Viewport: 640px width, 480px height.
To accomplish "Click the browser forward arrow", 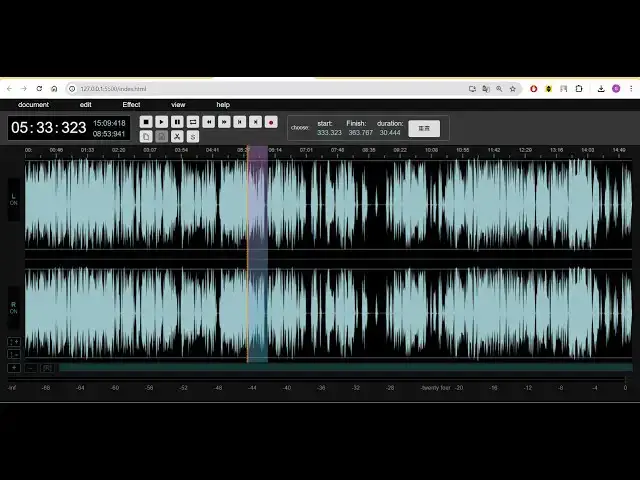I will point(24,89).
